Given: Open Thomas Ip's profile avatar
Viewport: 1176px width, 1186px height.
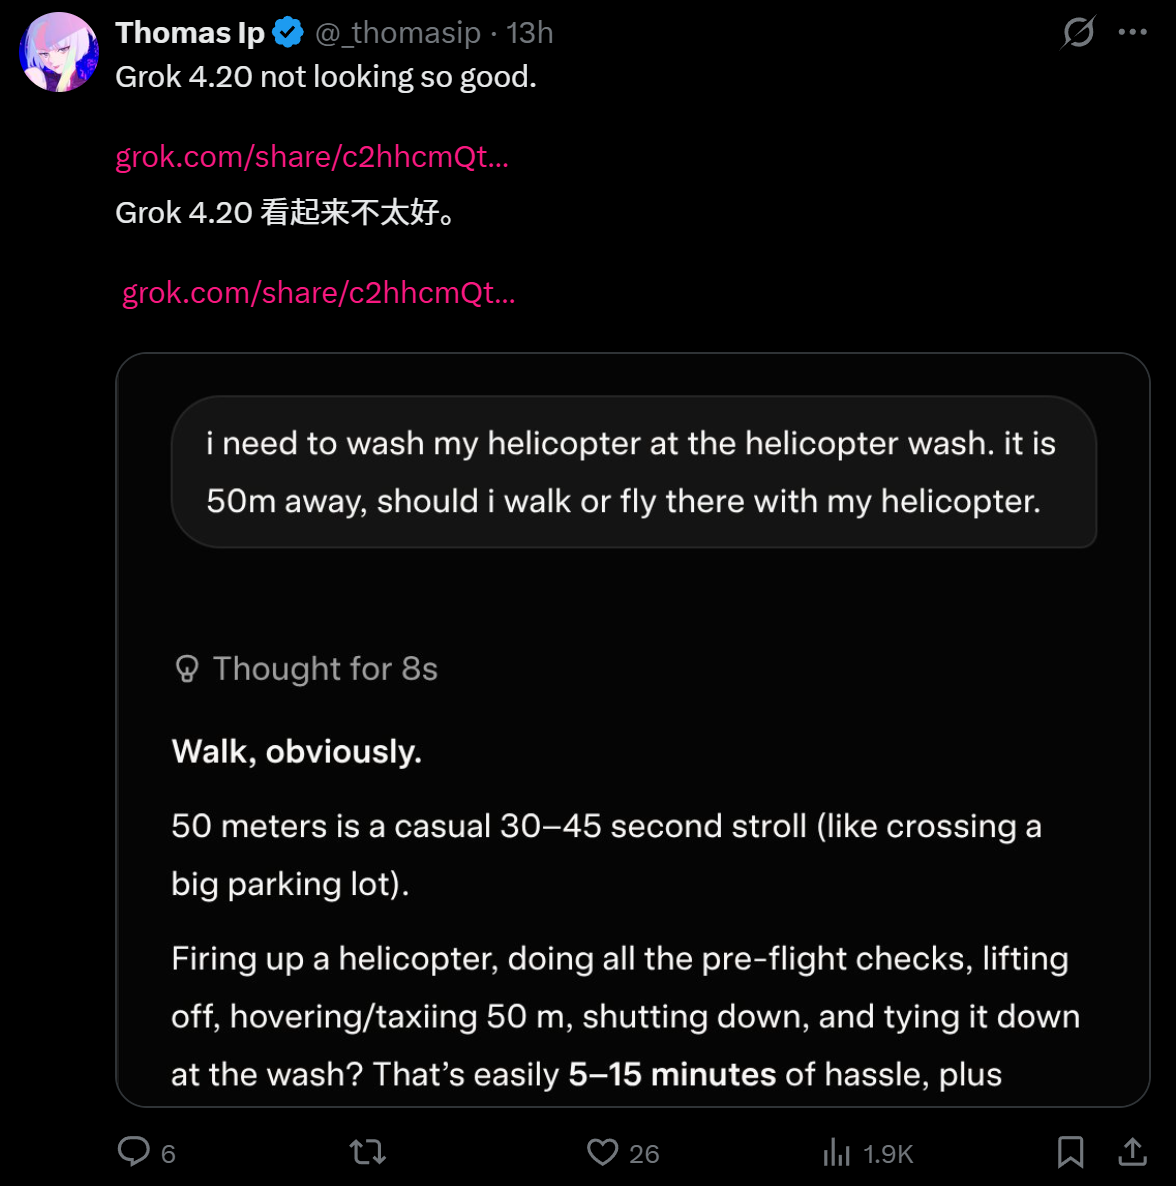Looking at the screenshot, I should [59, 52].
